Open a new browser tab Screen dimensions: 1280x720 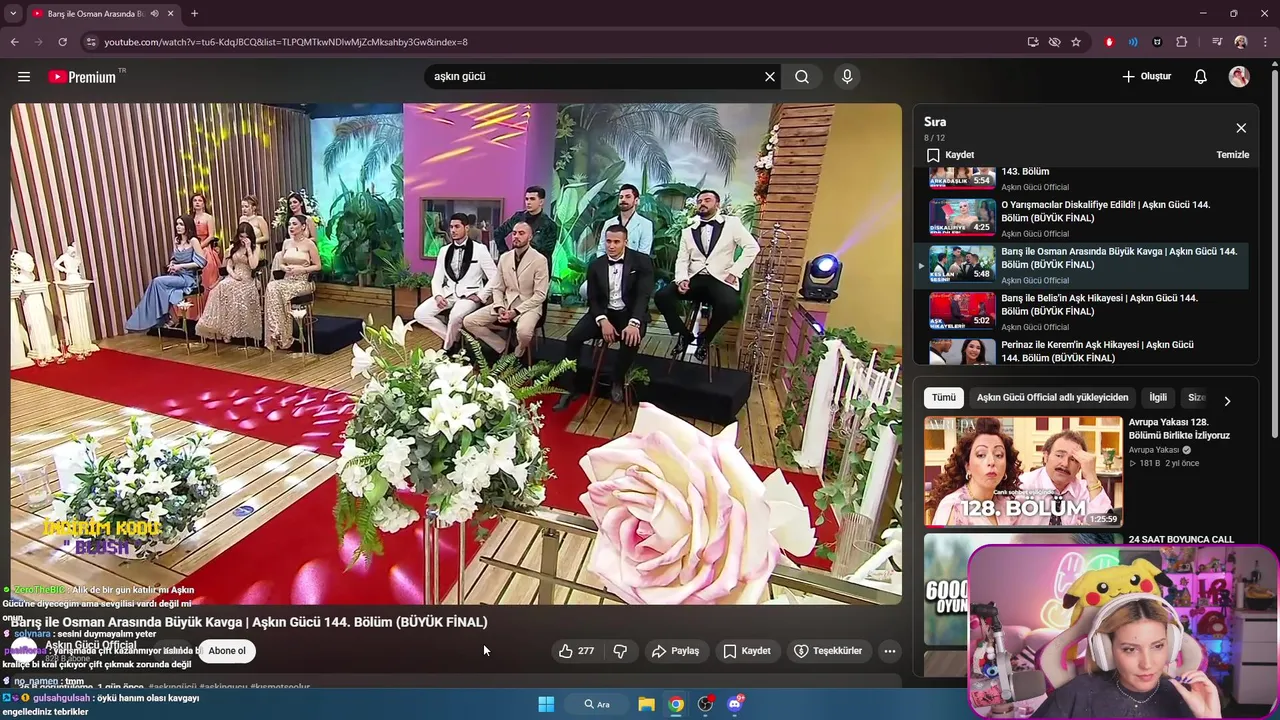tap(194, 14)
